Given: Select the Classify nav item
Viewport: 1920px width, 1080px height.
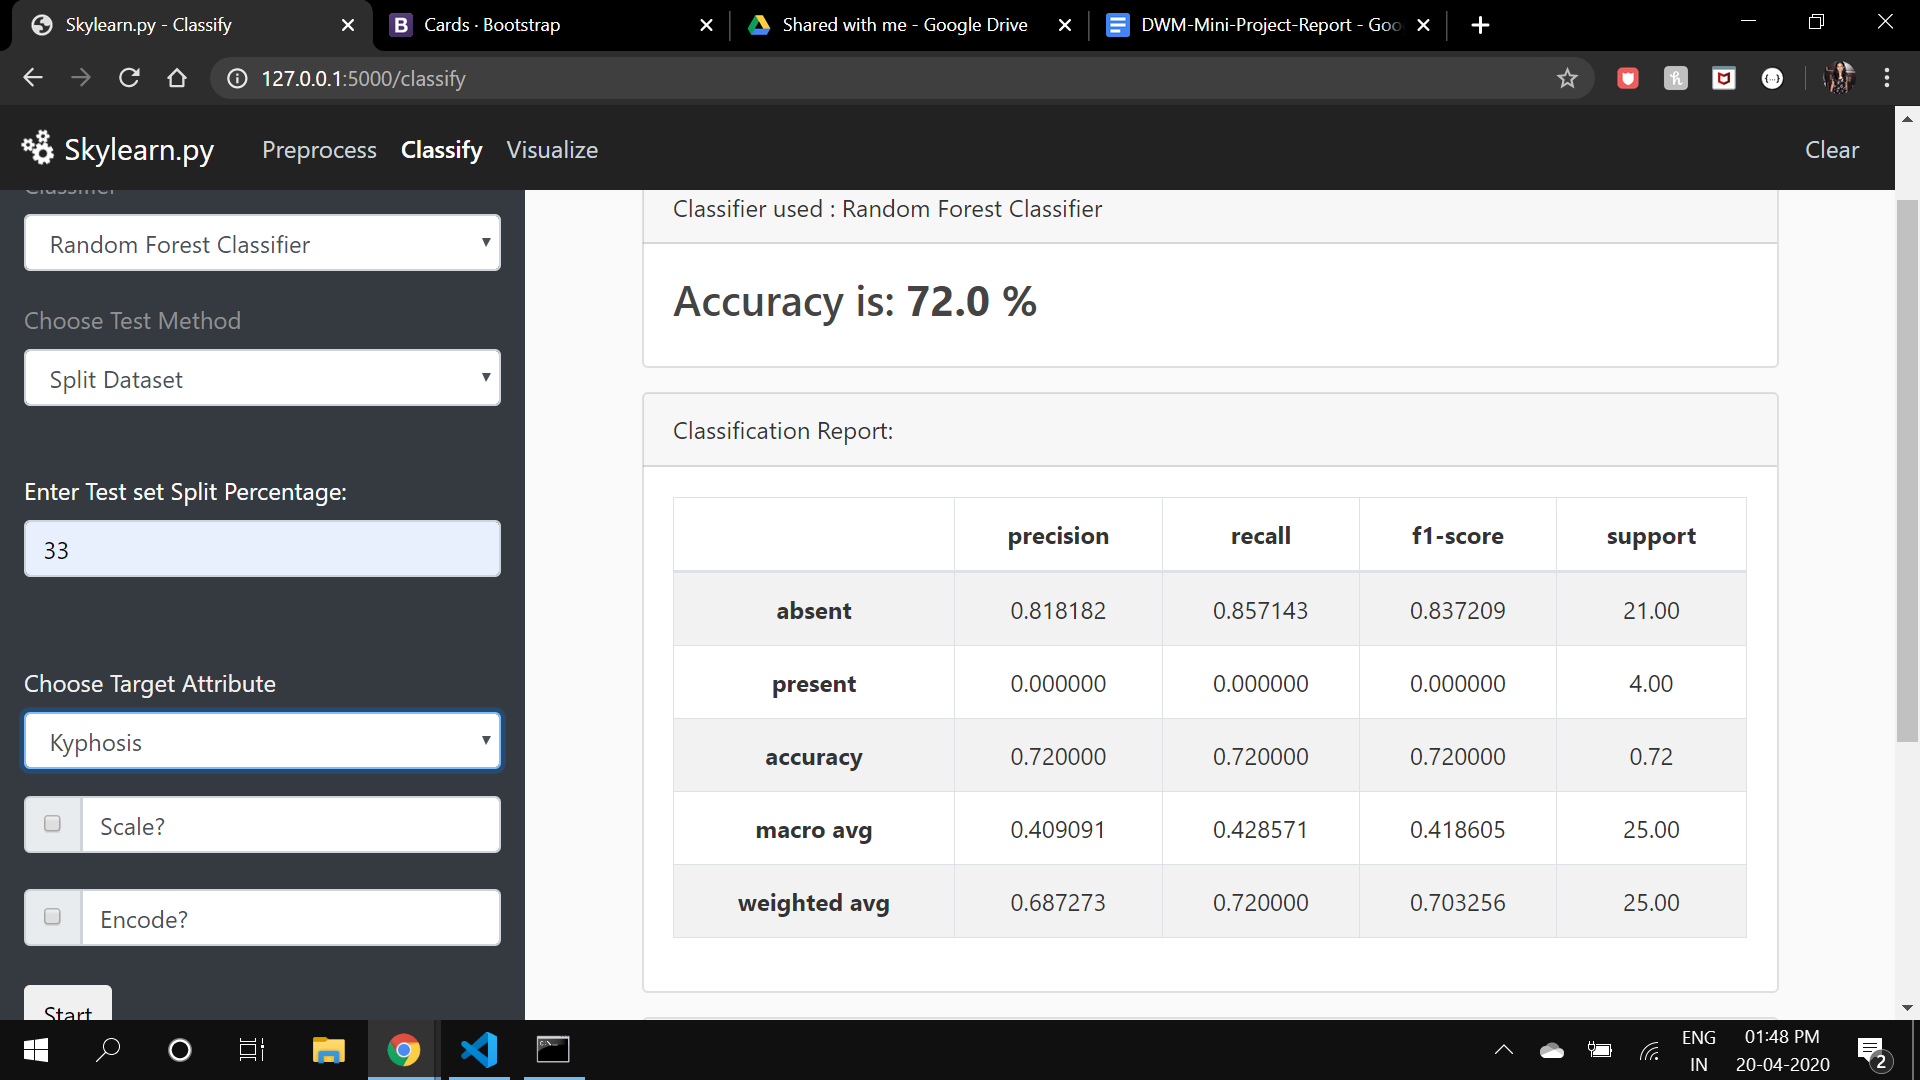Looking at the screenshot, I should pos(441,150).
